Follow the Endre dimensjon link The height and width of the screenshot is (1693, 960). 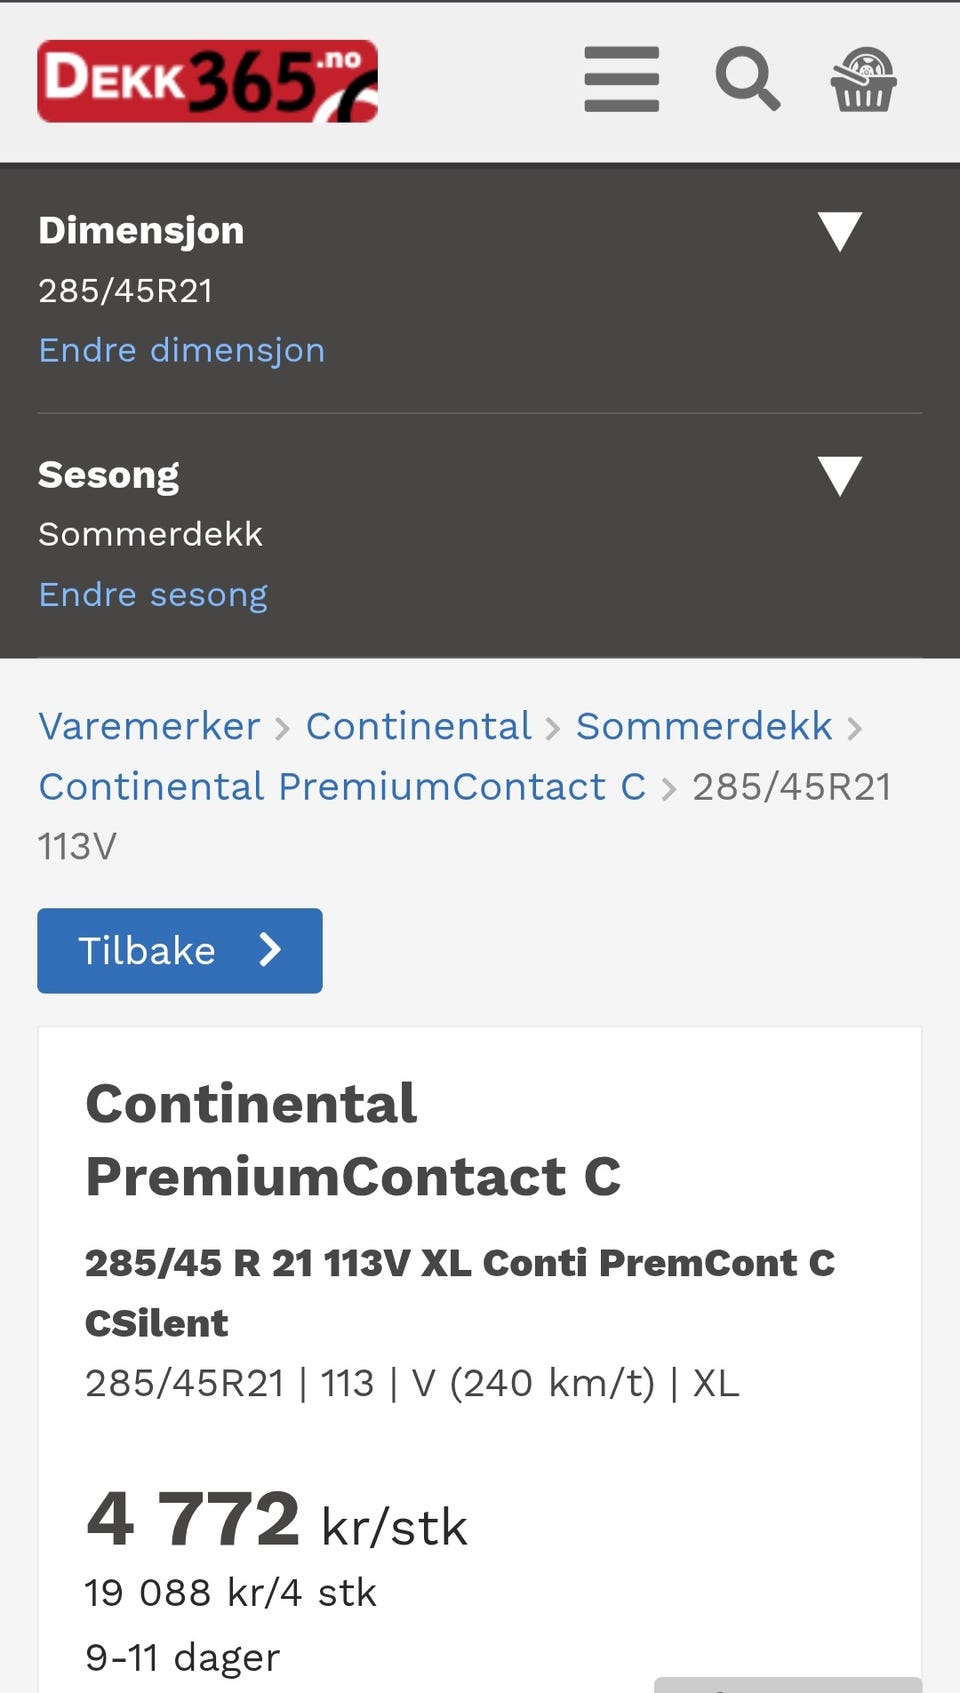click(181, 351)
